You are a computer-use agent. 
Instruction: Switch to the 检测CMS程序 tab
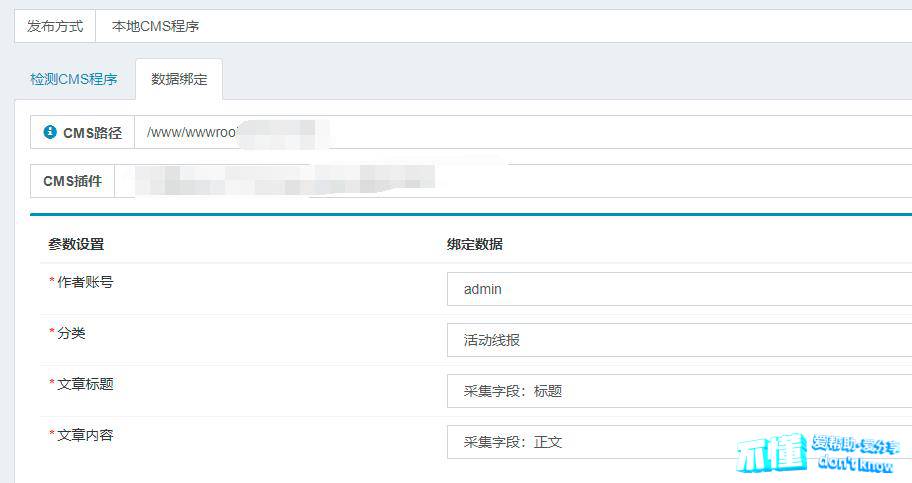point(74,79)
